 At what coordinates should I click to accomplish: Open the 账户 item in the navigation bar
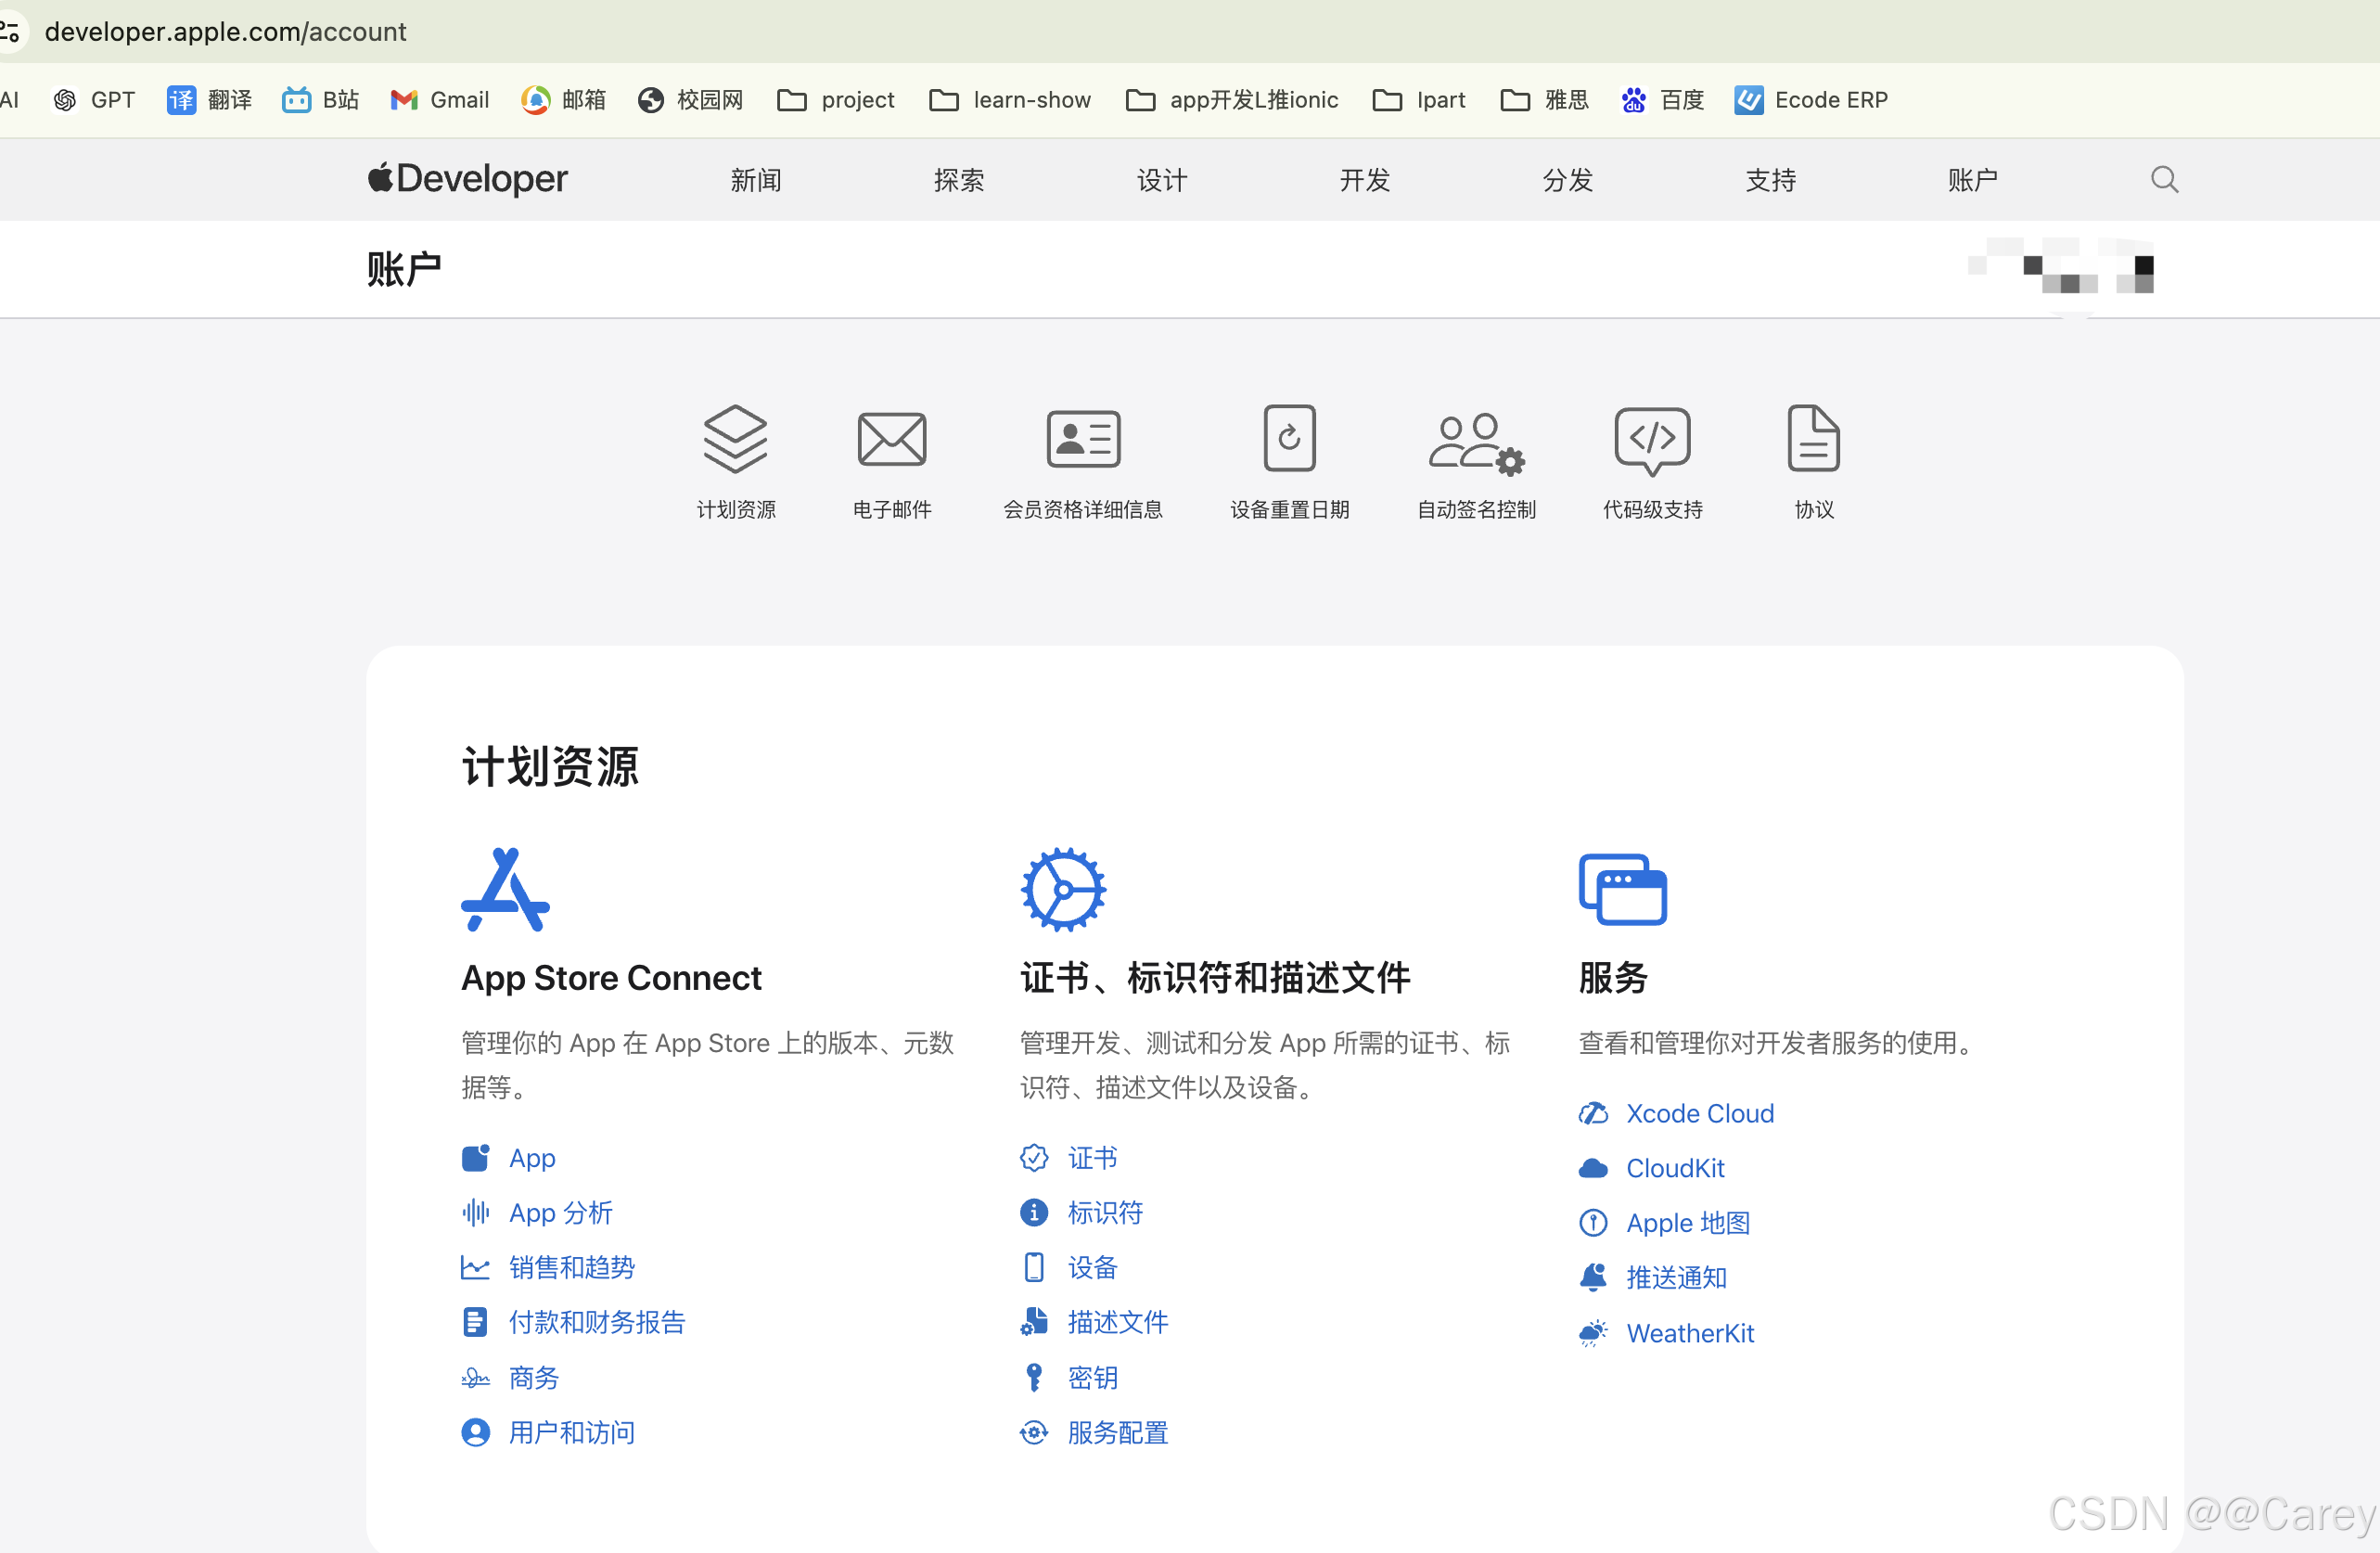pos(1972,180)
